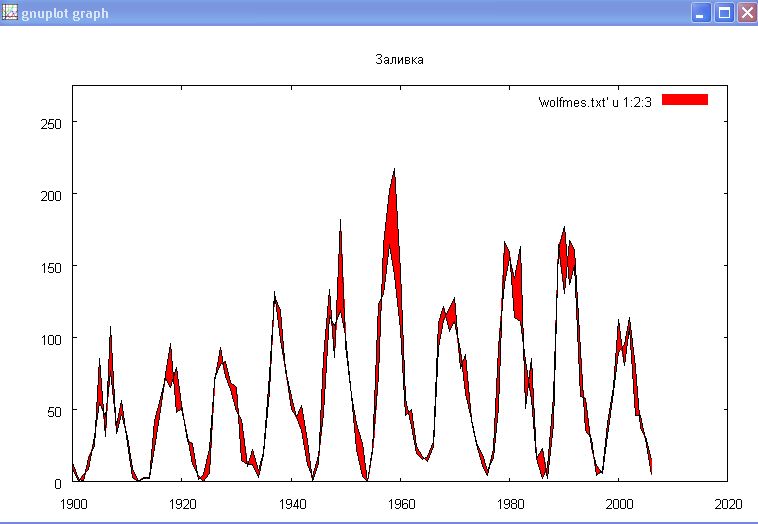Click x-axis label 1940
Image resolution: width=758 pixels, height=524 pixels.
[292, 504]
